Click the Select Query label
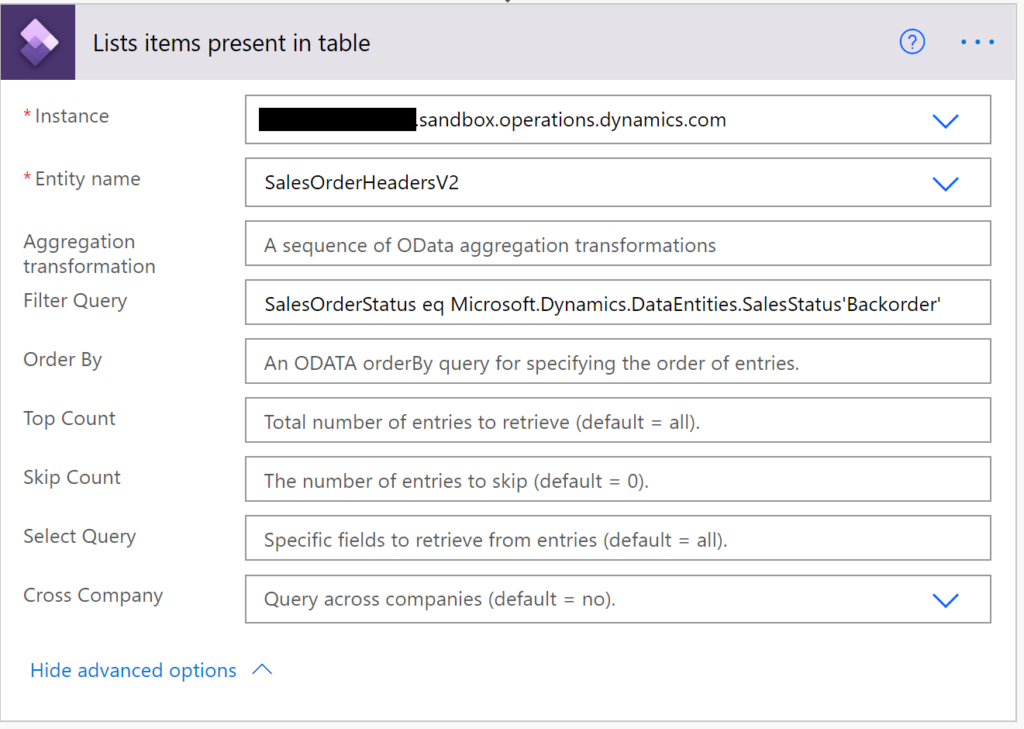This screenshot has height=729, width=1024. tap(80, 537)
